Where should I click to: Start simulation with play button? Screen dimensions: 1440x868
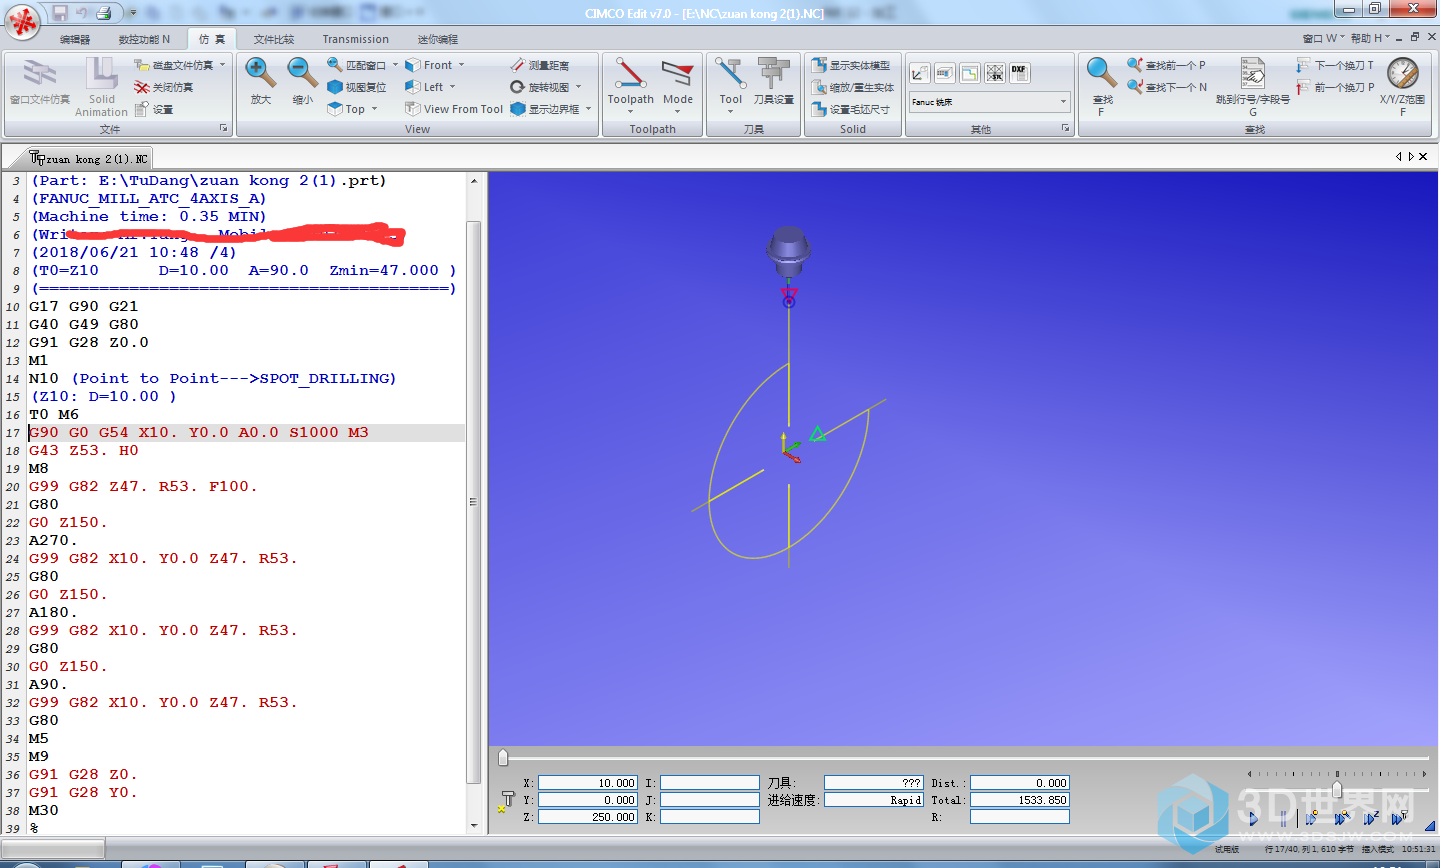pyautogui.click(x=1254, y=819)
